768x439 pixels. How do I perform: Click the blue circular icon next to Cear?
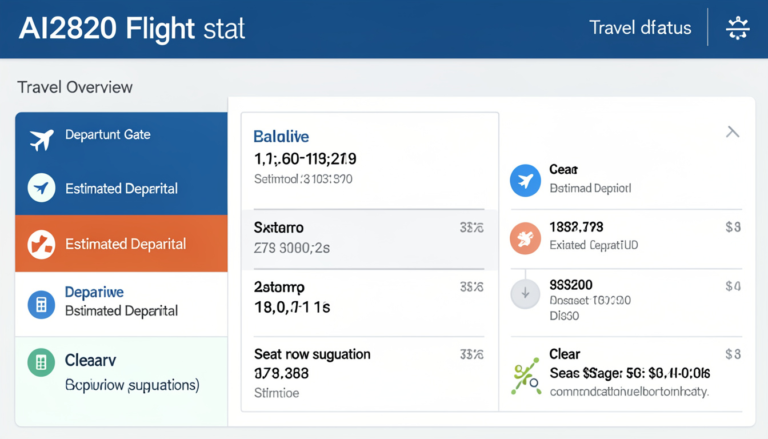pyautogui.click(x=525, y=180)
